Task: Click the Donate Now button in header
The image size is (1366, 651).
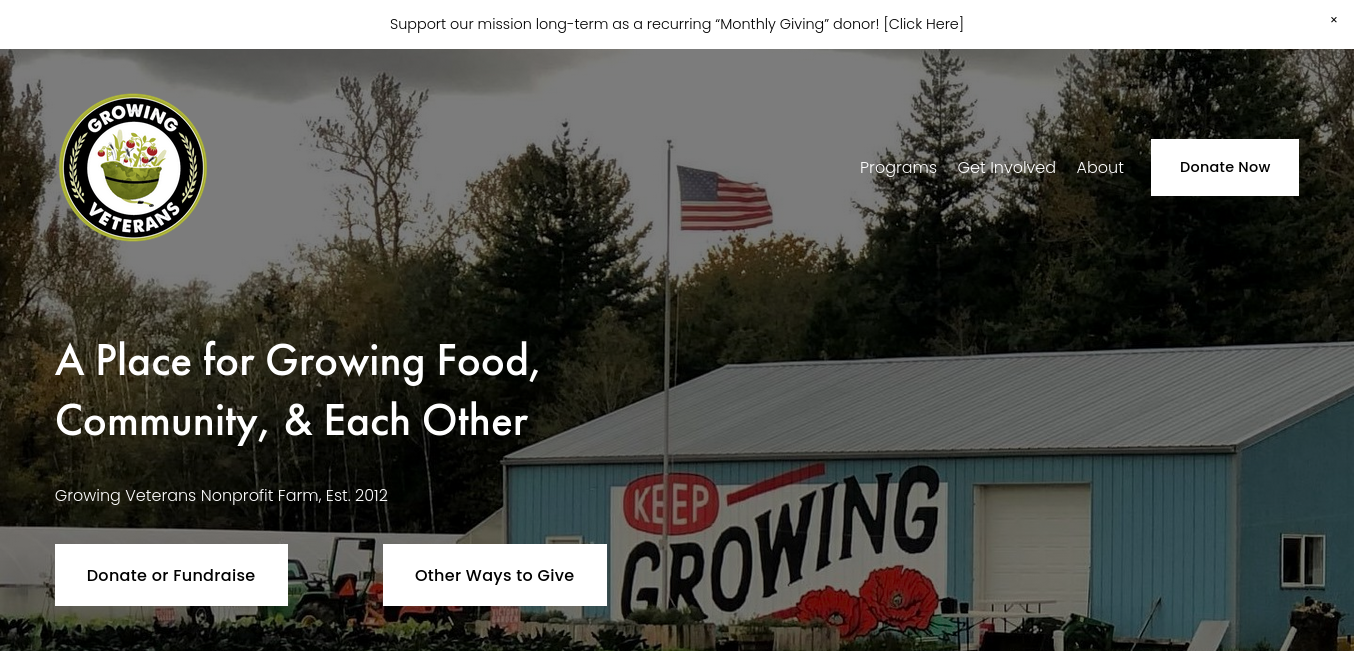Action: pos(1225,167)
